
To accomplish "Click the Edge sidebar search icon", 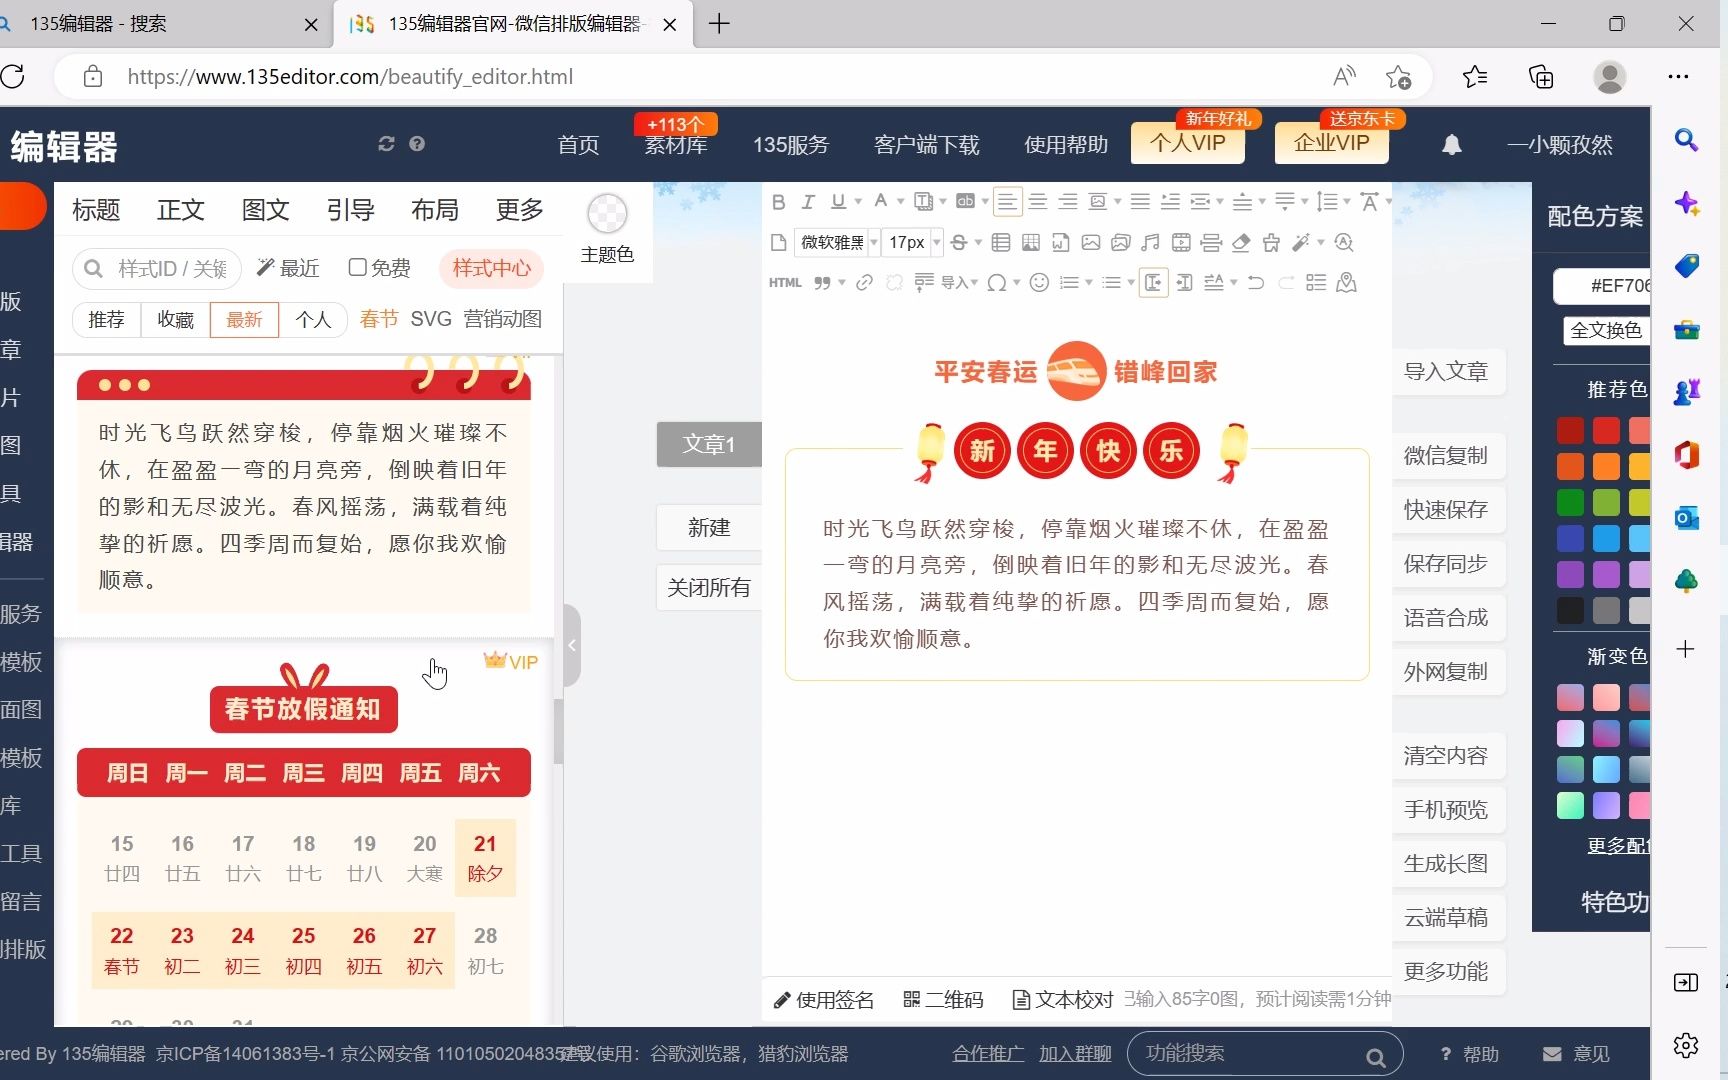I will [x=1686, y=140].
